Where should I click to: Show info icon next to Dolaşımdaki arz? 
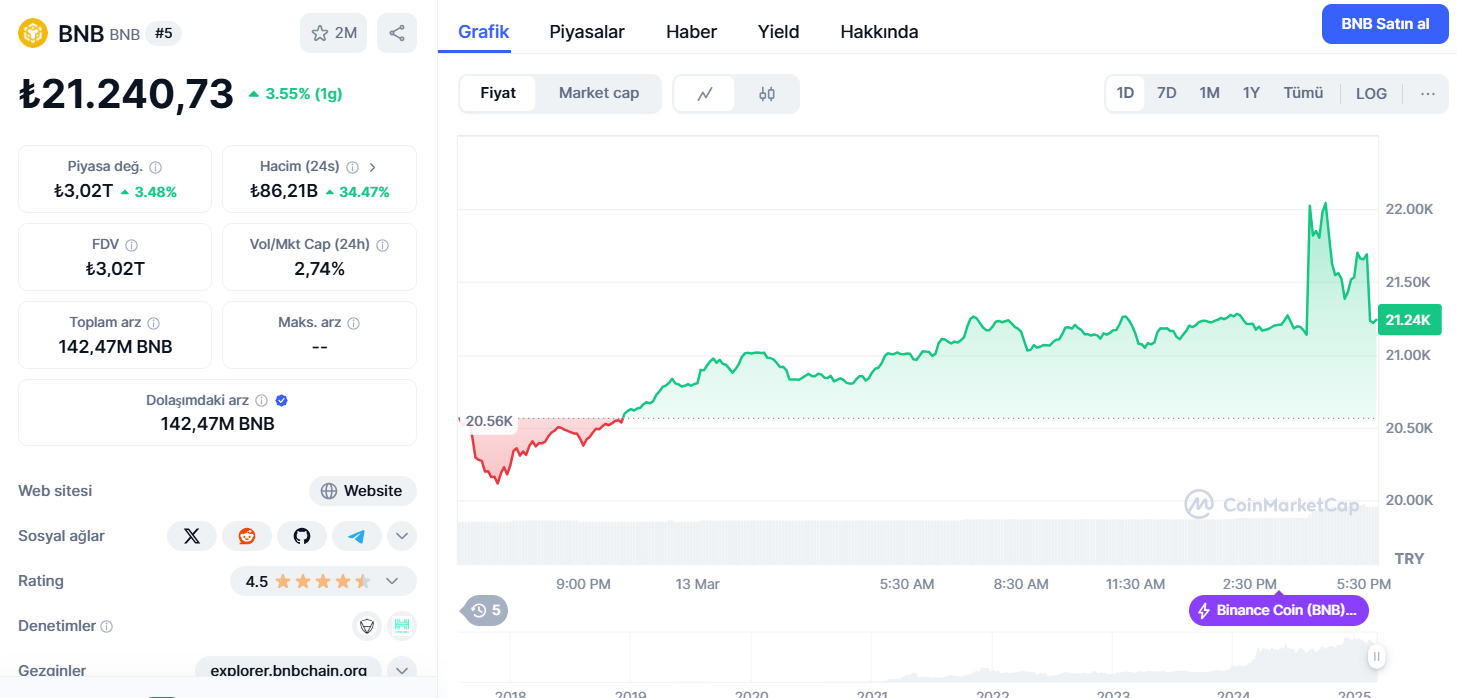(x=261, y=400)
